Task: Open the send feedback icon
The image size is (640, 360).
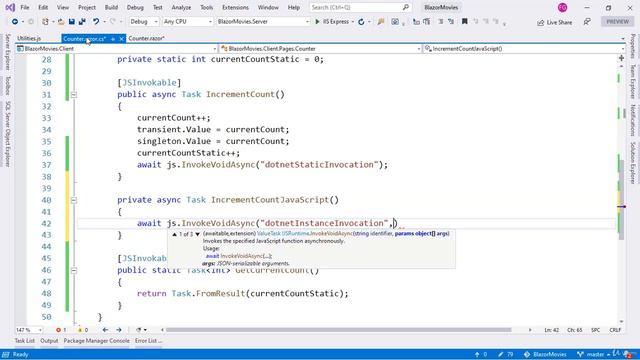Action: click(587, 22)
